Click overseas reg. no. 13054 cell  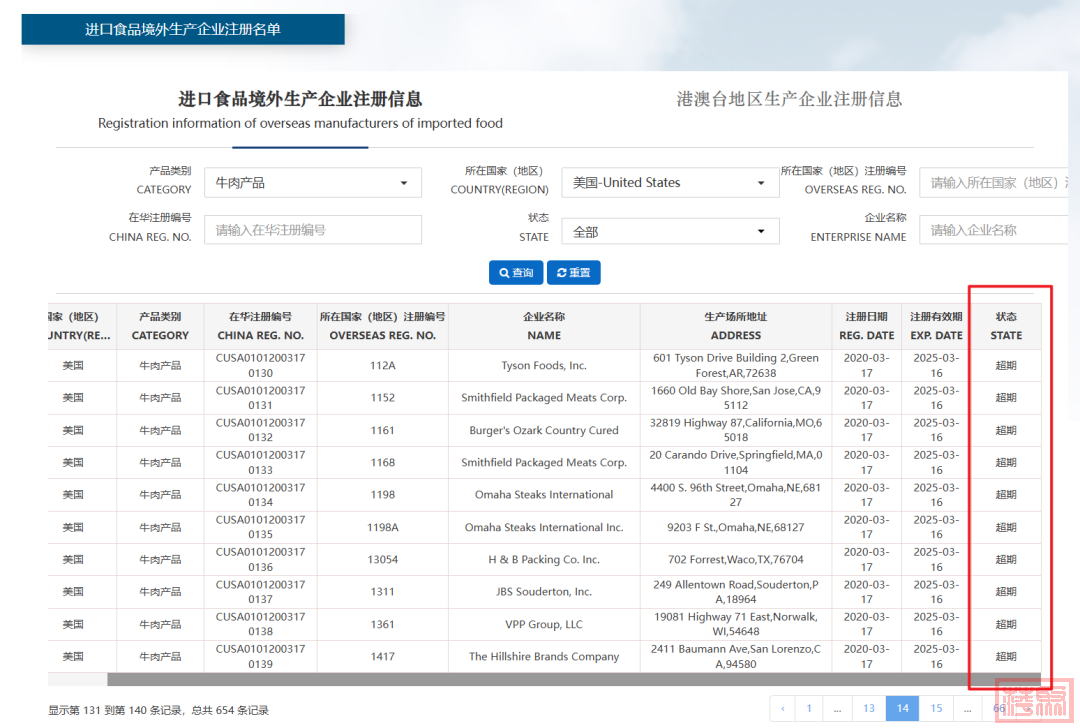pos(382,560)
